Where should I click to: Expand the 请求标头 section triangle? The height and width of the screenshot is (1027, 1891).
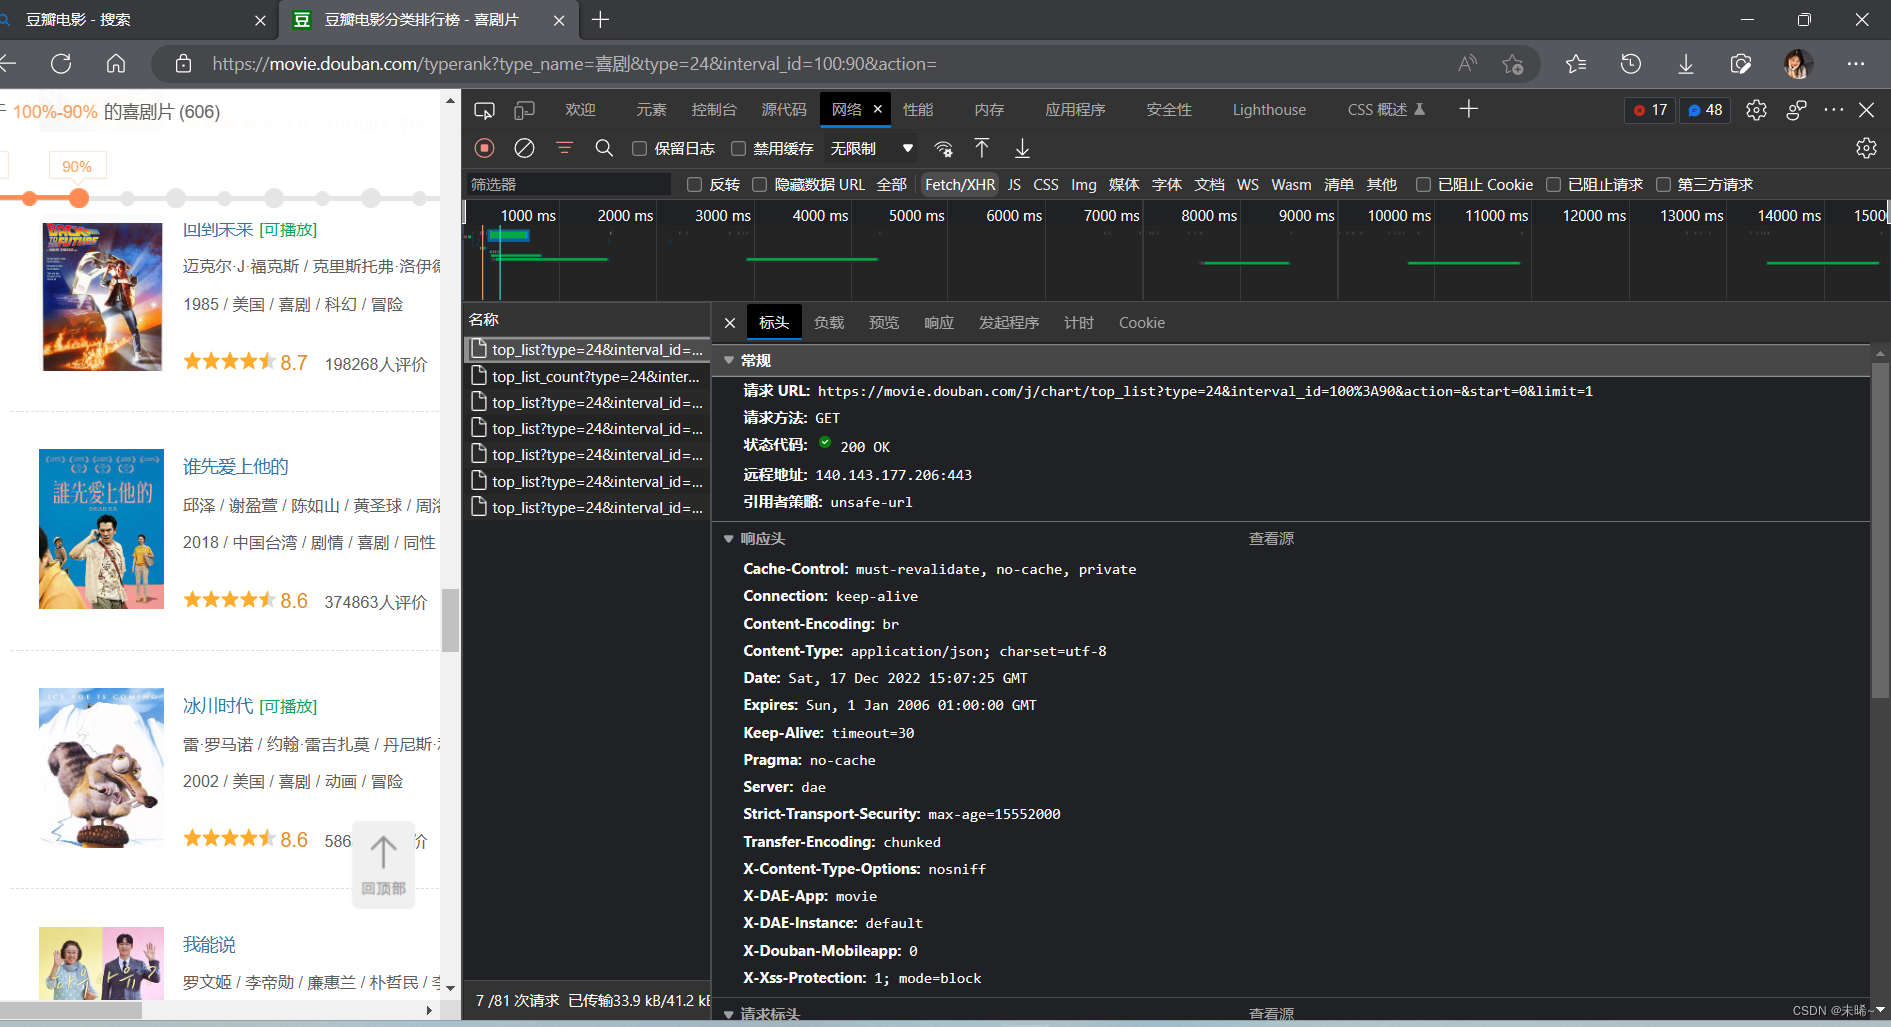[x=729, y=1014]
